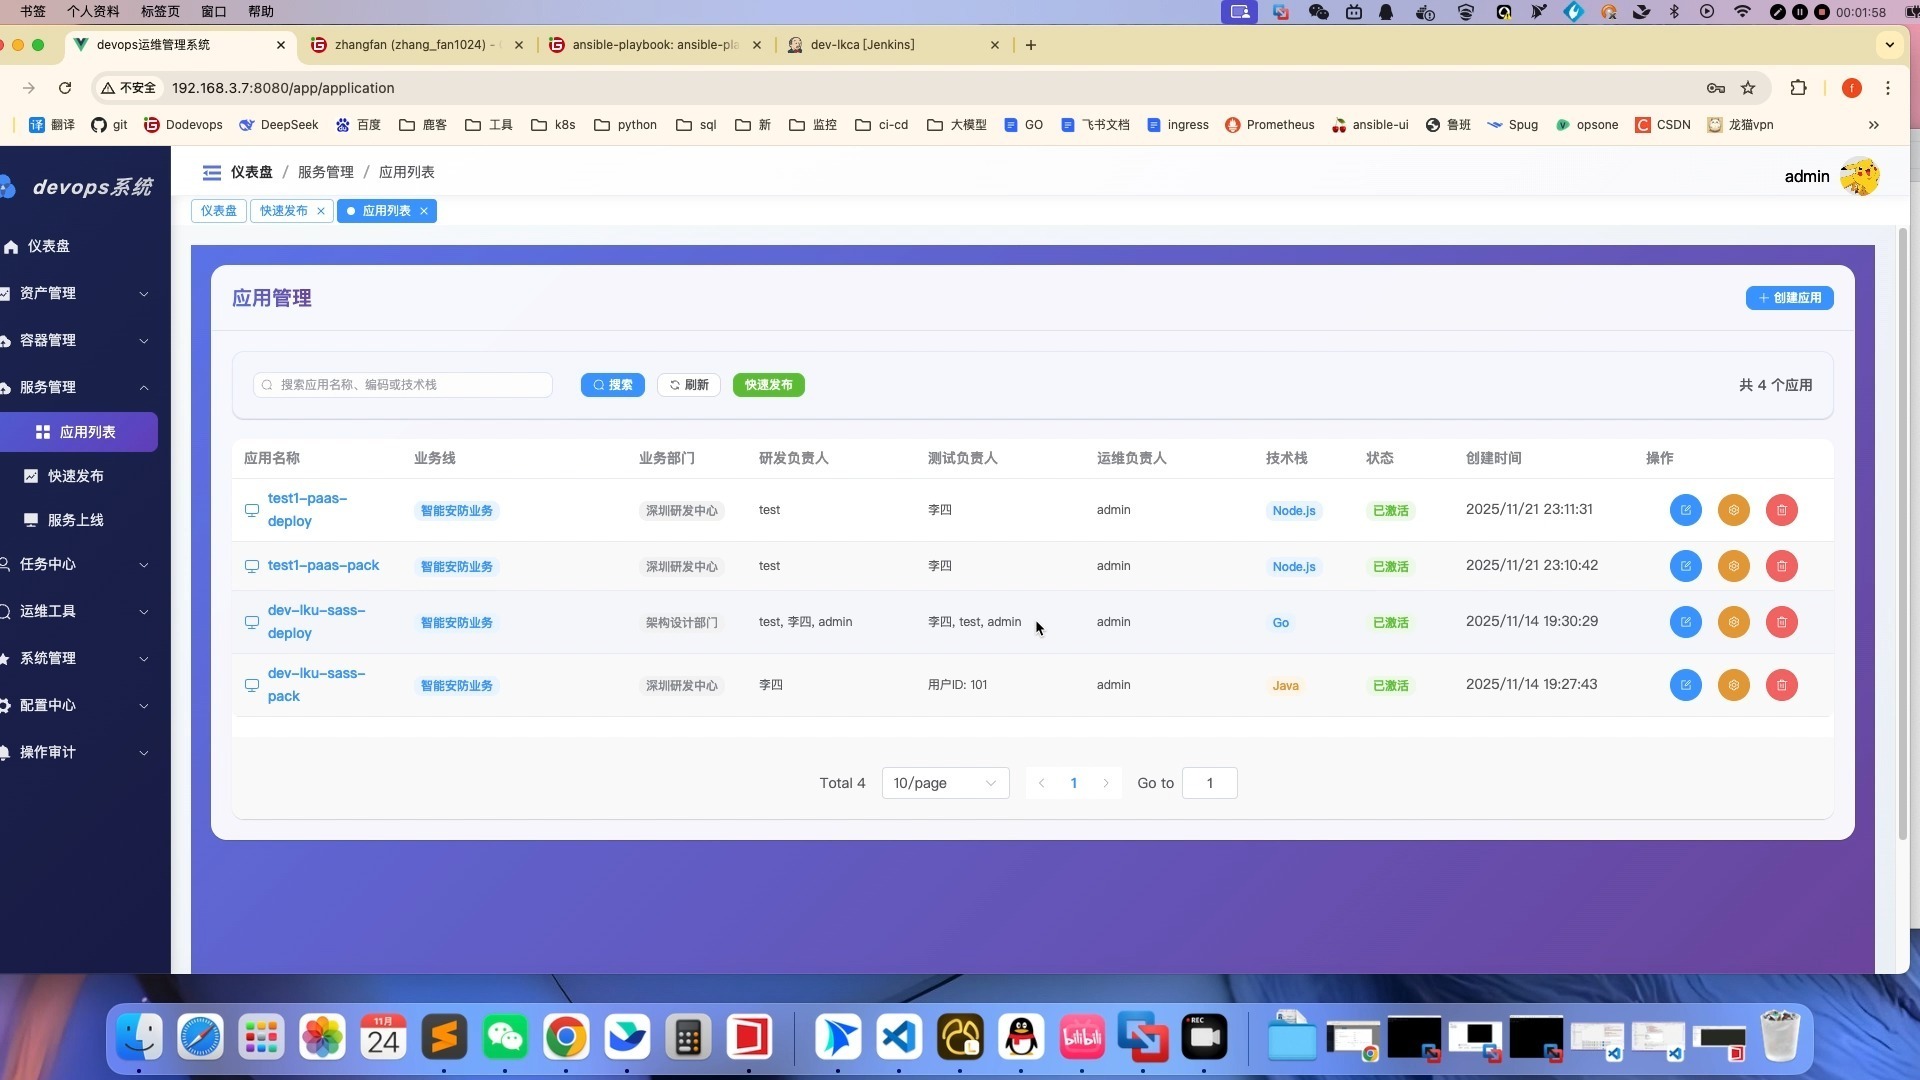This screenshot has width=1920, height=1080.
Task: Switch to the 快速发布 page tab
Action: pos(284,211)
